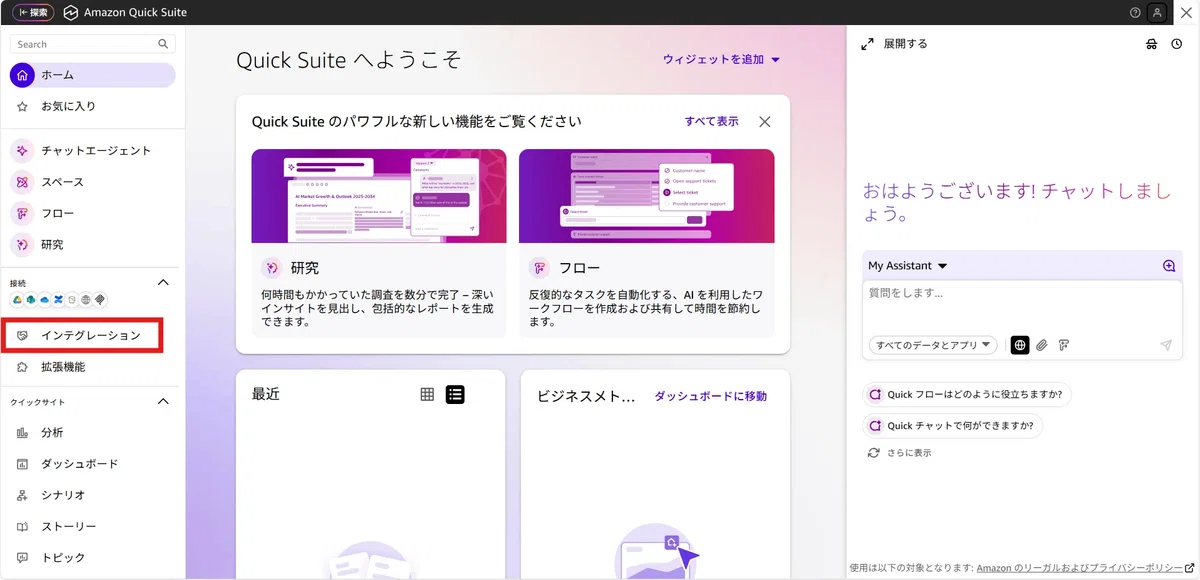Click the incognito glasses icon in chat panel
Screen dimensions: 1200x580
click(1151, 44)
